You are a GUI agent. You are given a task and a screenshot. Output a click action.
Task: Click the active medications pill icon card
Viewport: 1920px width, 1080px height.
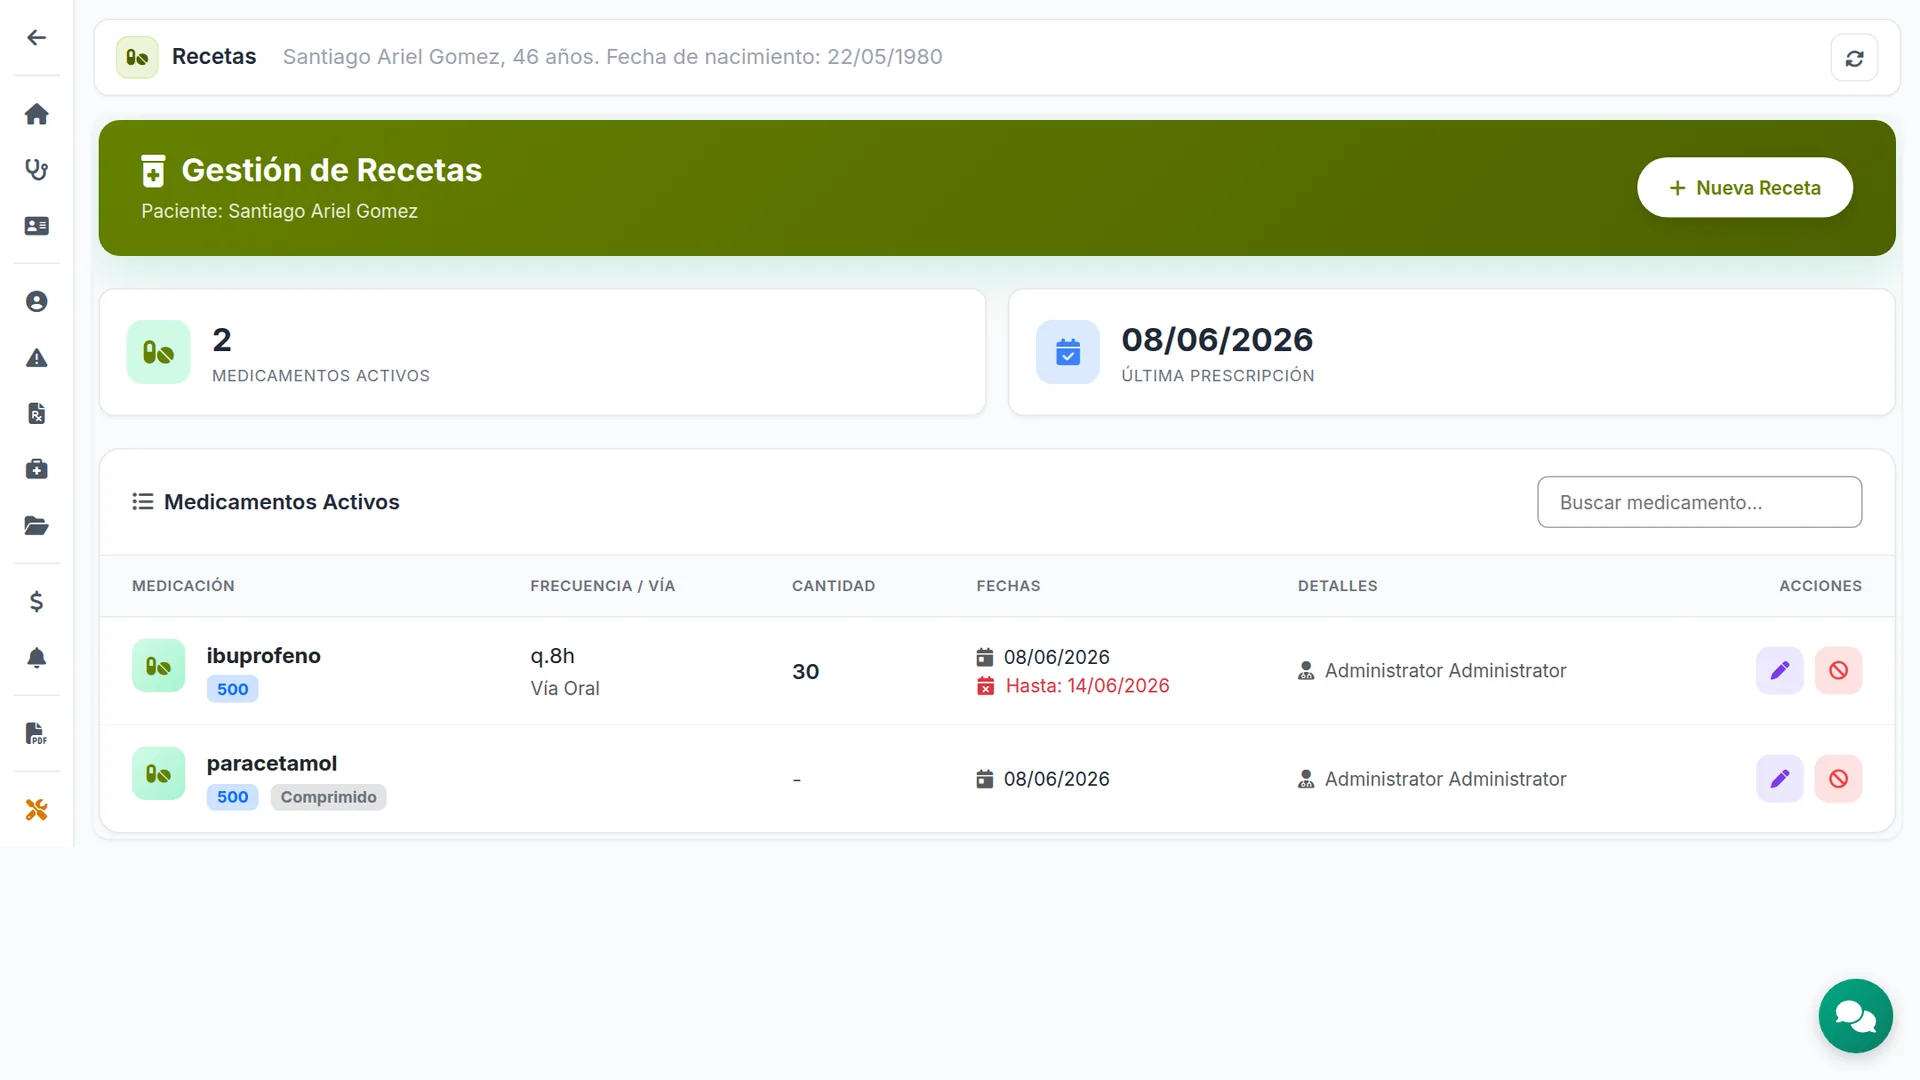[158, 352]
